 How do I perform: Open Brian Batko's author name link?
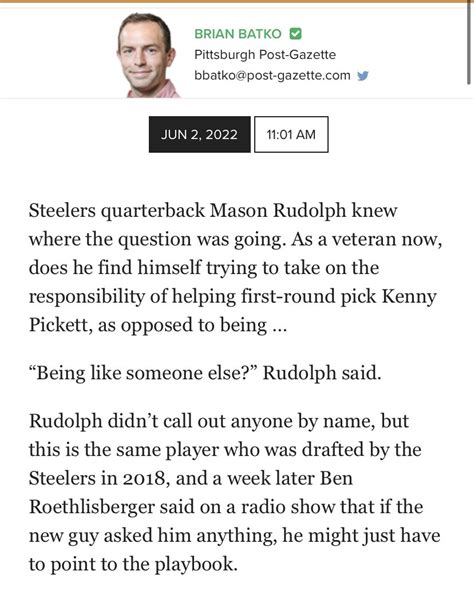click(238, 34)
